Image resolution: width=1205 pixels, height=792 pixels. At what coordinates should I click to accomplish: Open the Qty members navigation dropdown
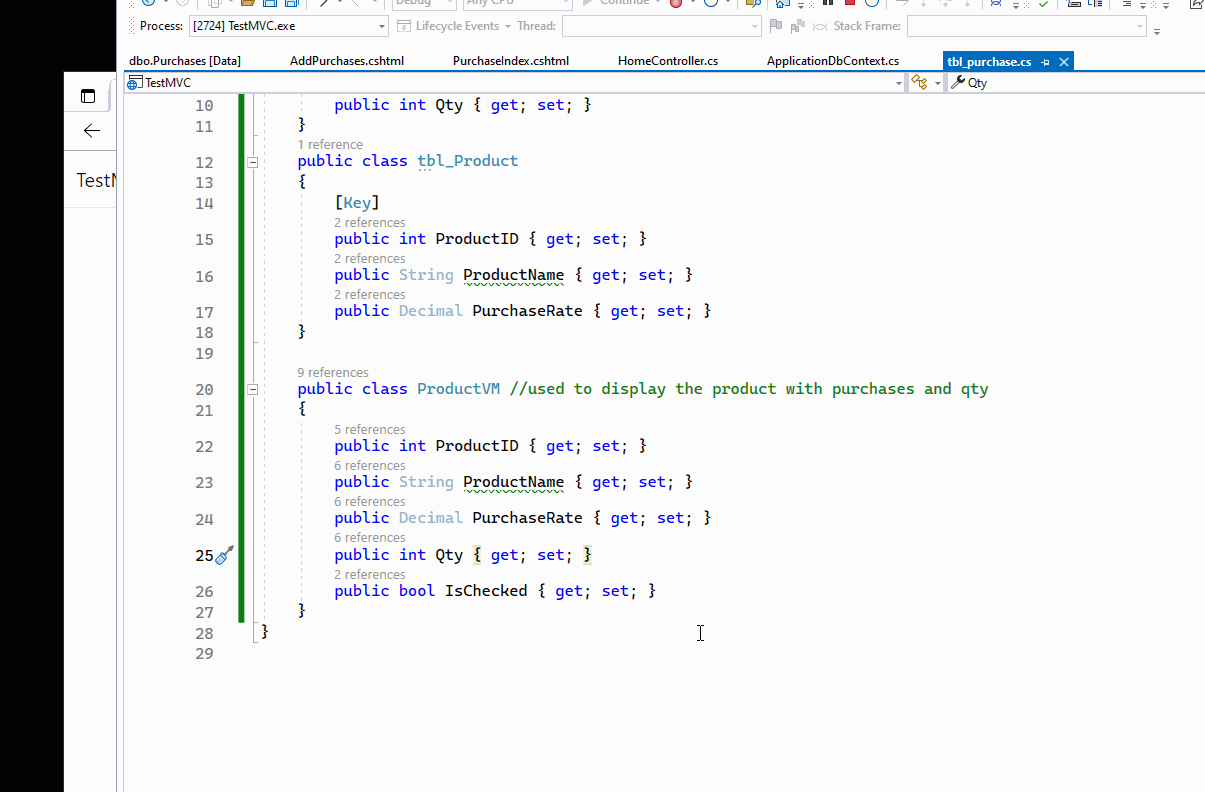(x=1075, y=83)
